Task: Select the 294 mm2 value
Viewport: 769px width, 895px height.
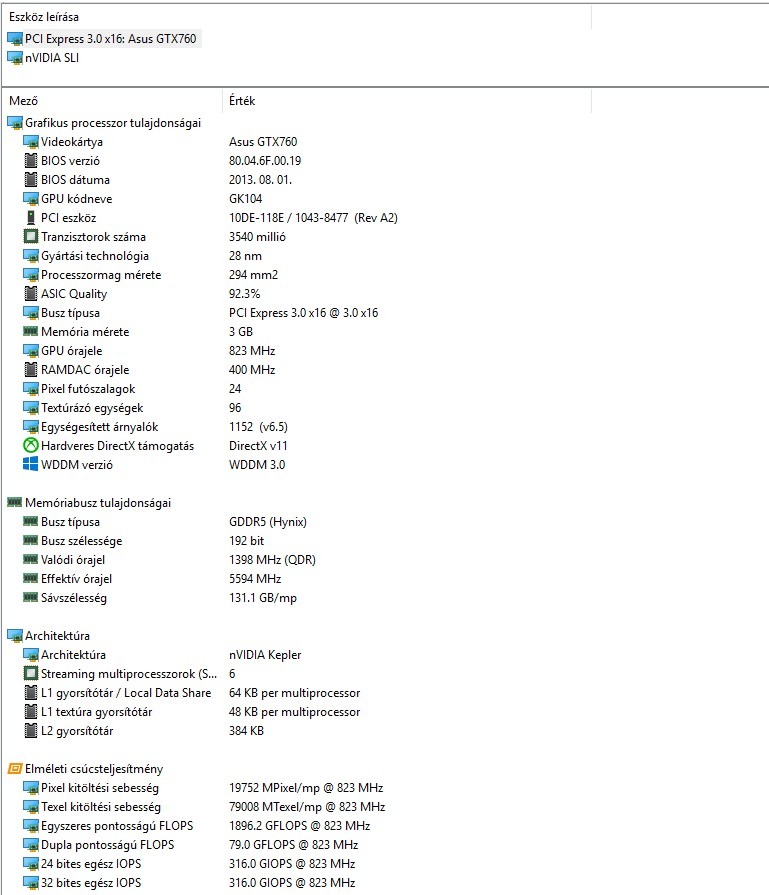Action: coord(253,275)
